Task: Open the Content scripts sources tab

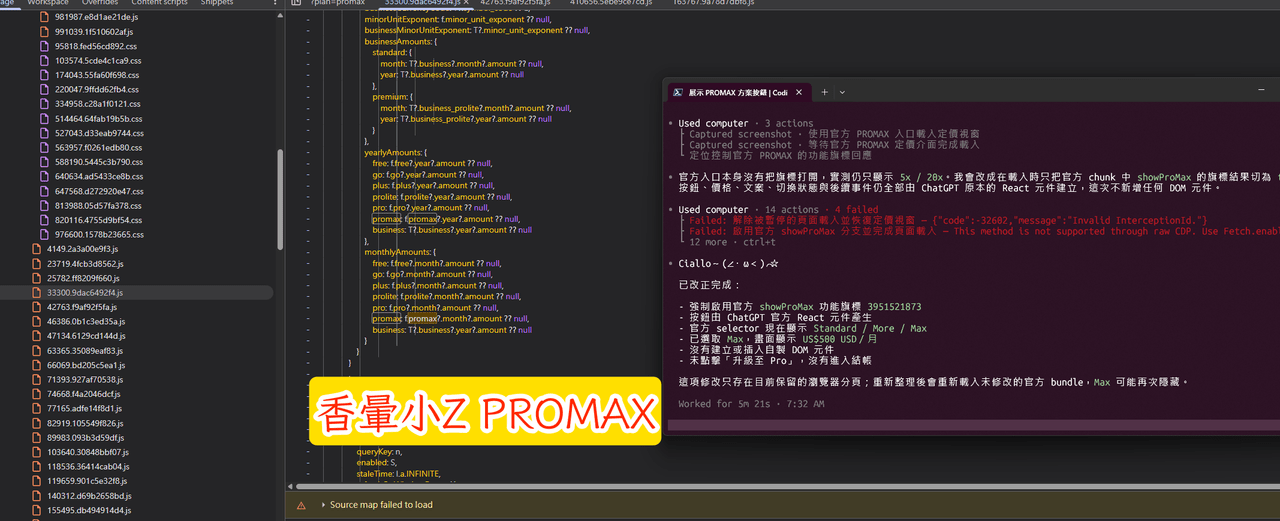Action: point(160,3)
